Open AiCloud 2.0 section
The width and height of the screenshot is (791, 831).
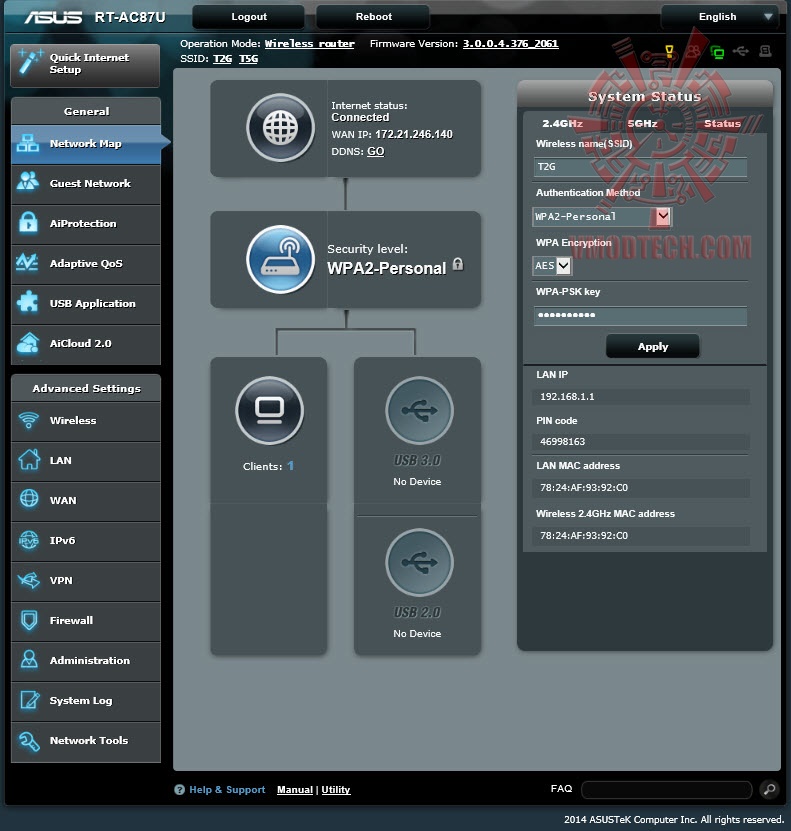pyautogui.click(x=86, y=344)
